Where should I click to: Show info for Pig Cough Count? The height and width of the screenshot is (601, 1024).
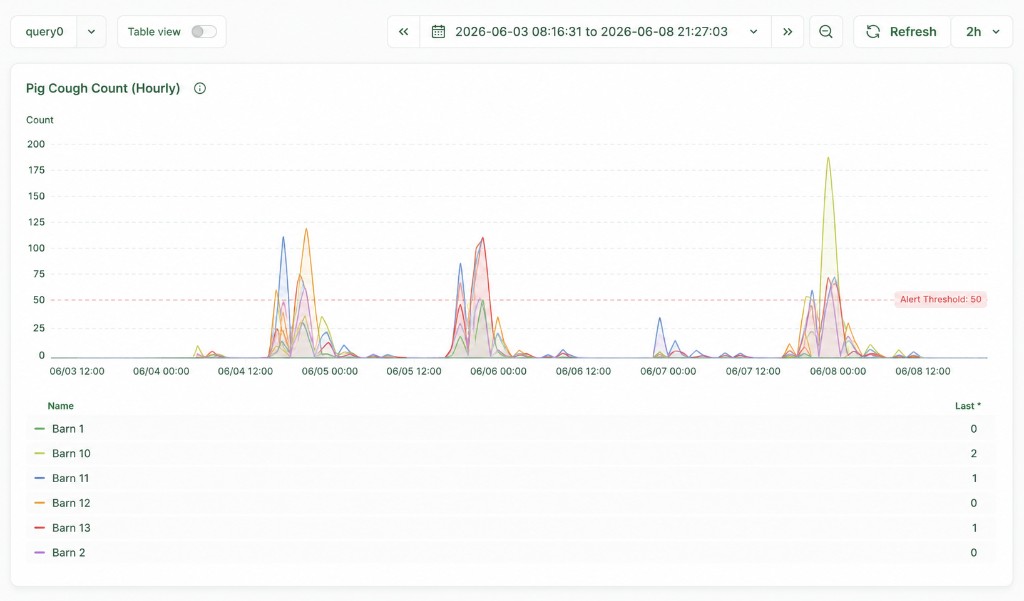pos(200,88)
